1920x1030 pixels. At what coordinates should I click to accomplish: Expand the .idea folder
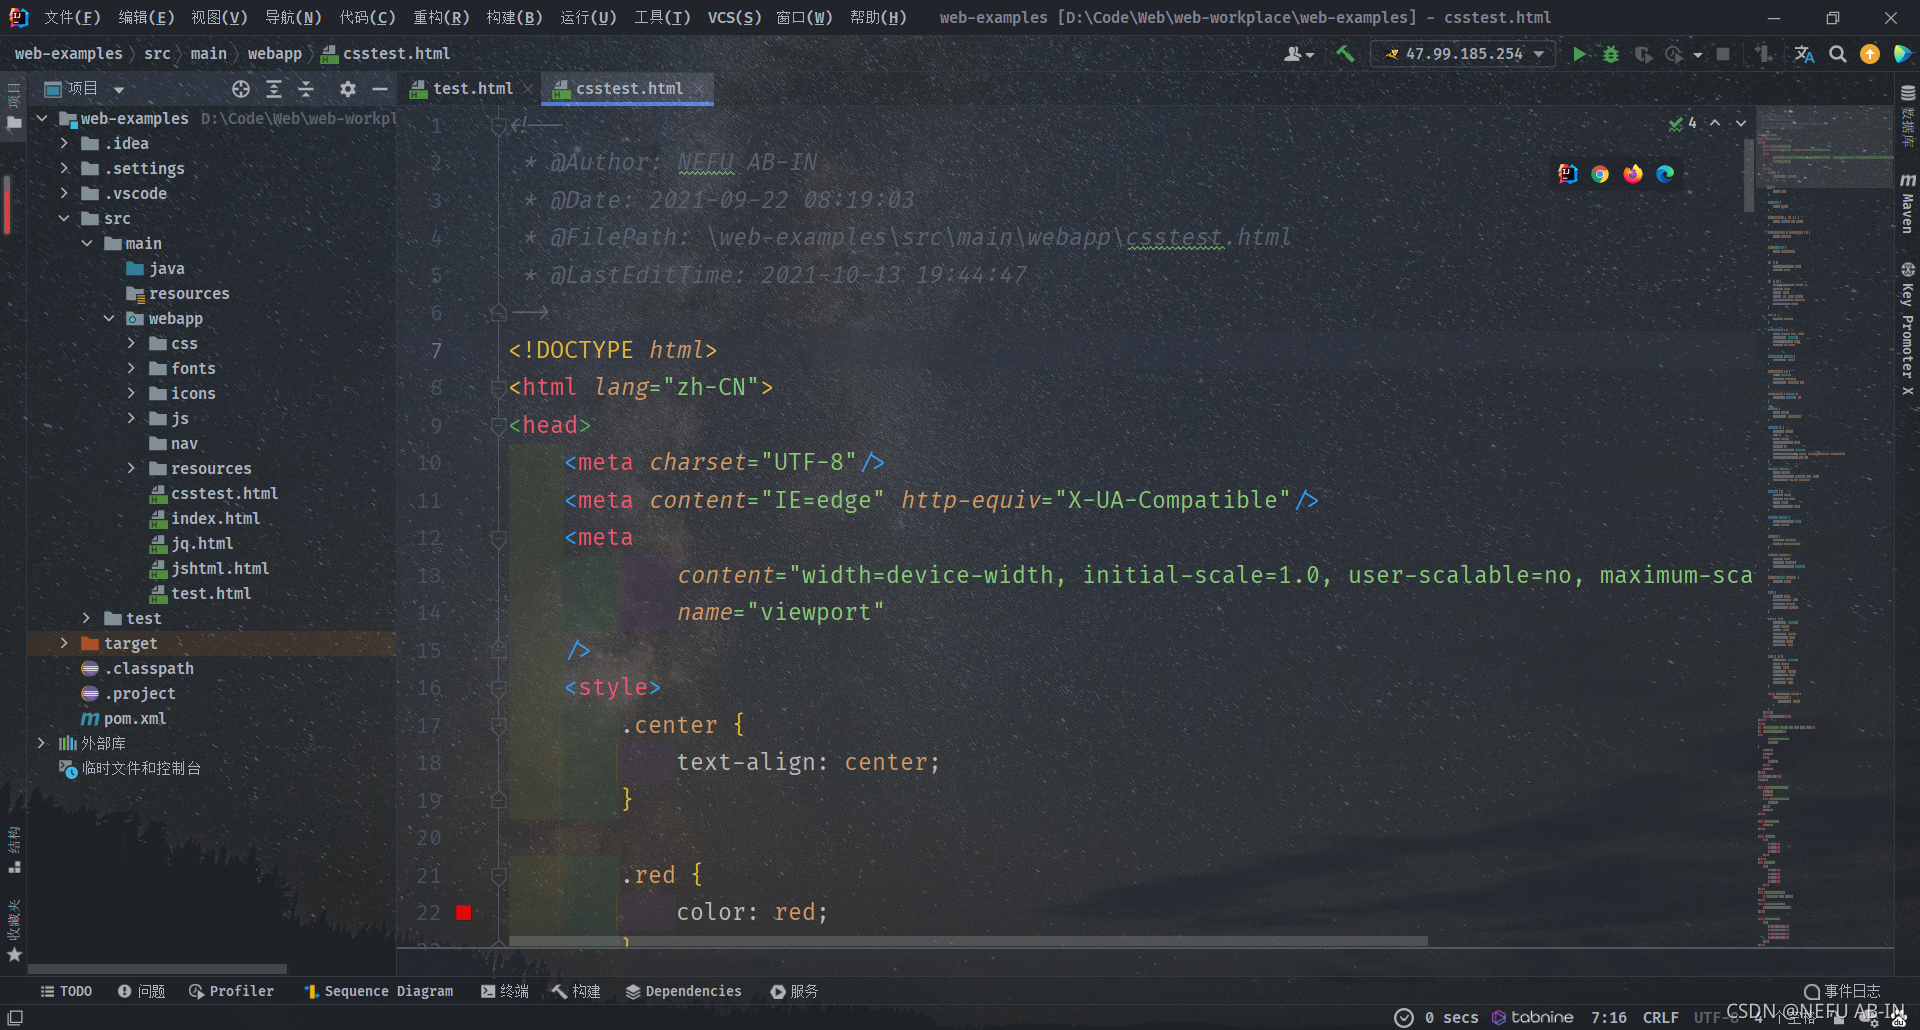click(x=64, y=143)
